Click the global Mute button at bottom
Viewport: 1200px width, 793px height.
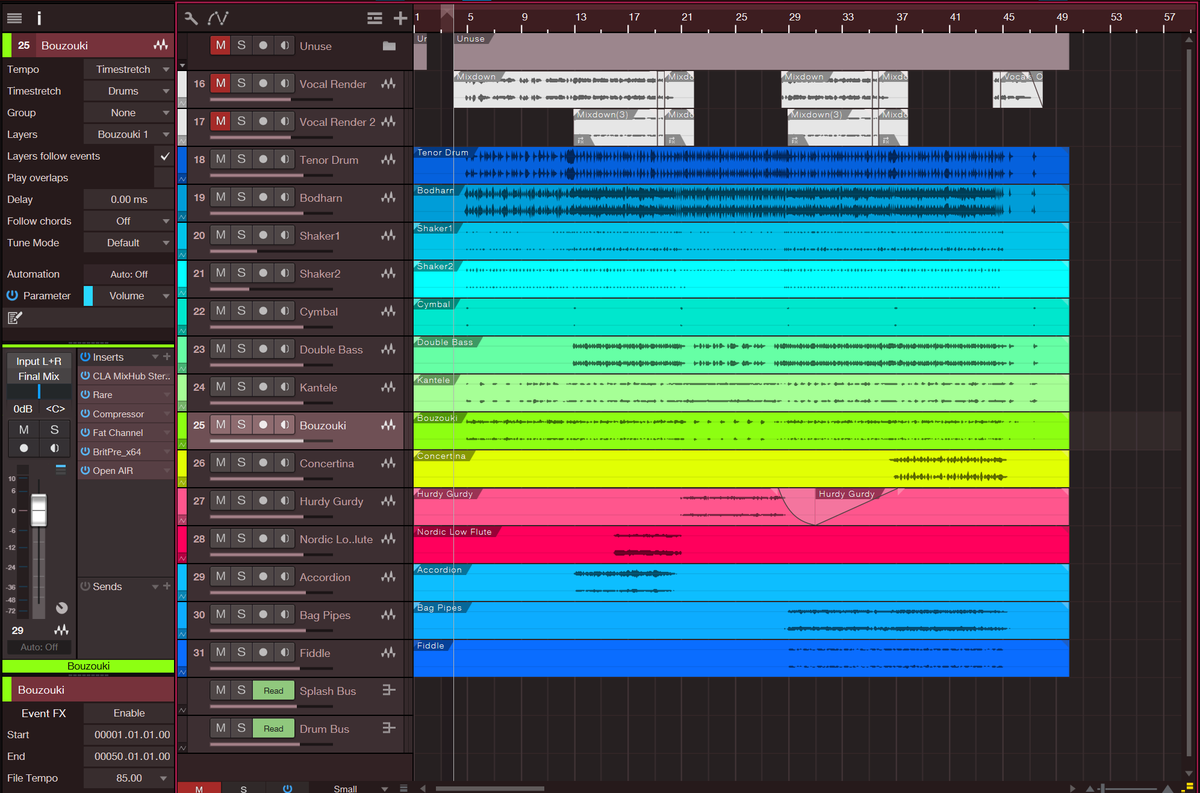[198, 788]
